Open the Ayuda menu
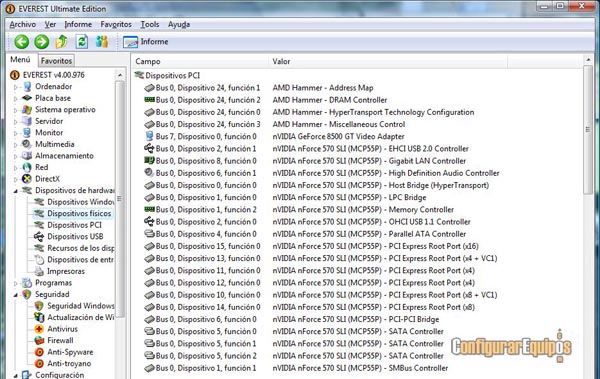Screen dimensions: 600x379 click(x=179, y=25)
